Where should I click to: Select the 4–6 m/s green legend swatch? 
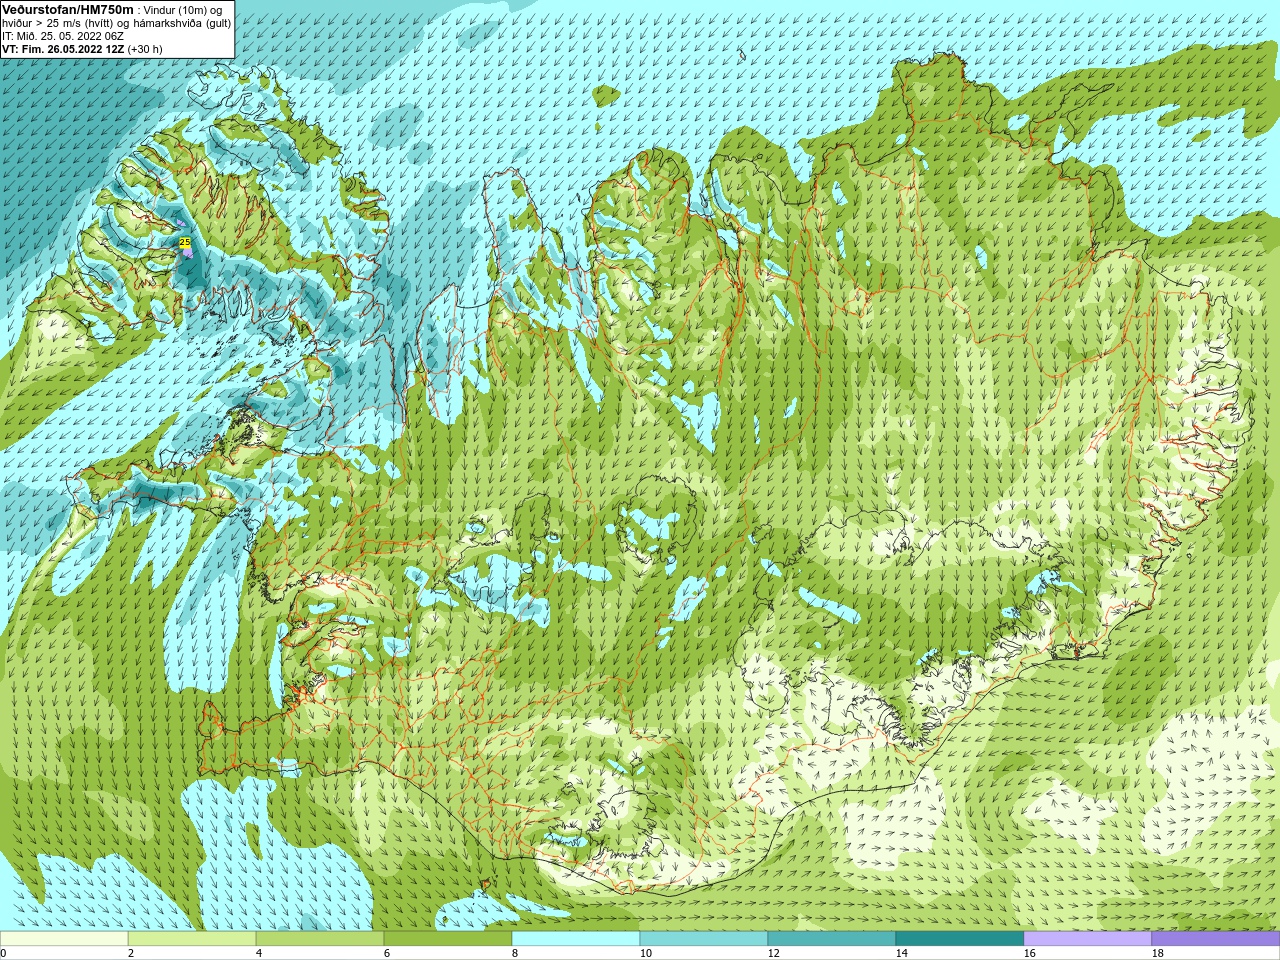pos(320,939)
